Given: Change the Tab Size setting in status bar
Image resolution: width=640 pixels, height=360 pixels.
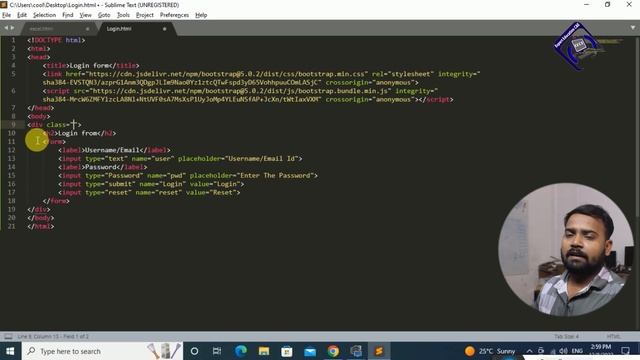Looking at the screenshot, I should coord(567,336).
